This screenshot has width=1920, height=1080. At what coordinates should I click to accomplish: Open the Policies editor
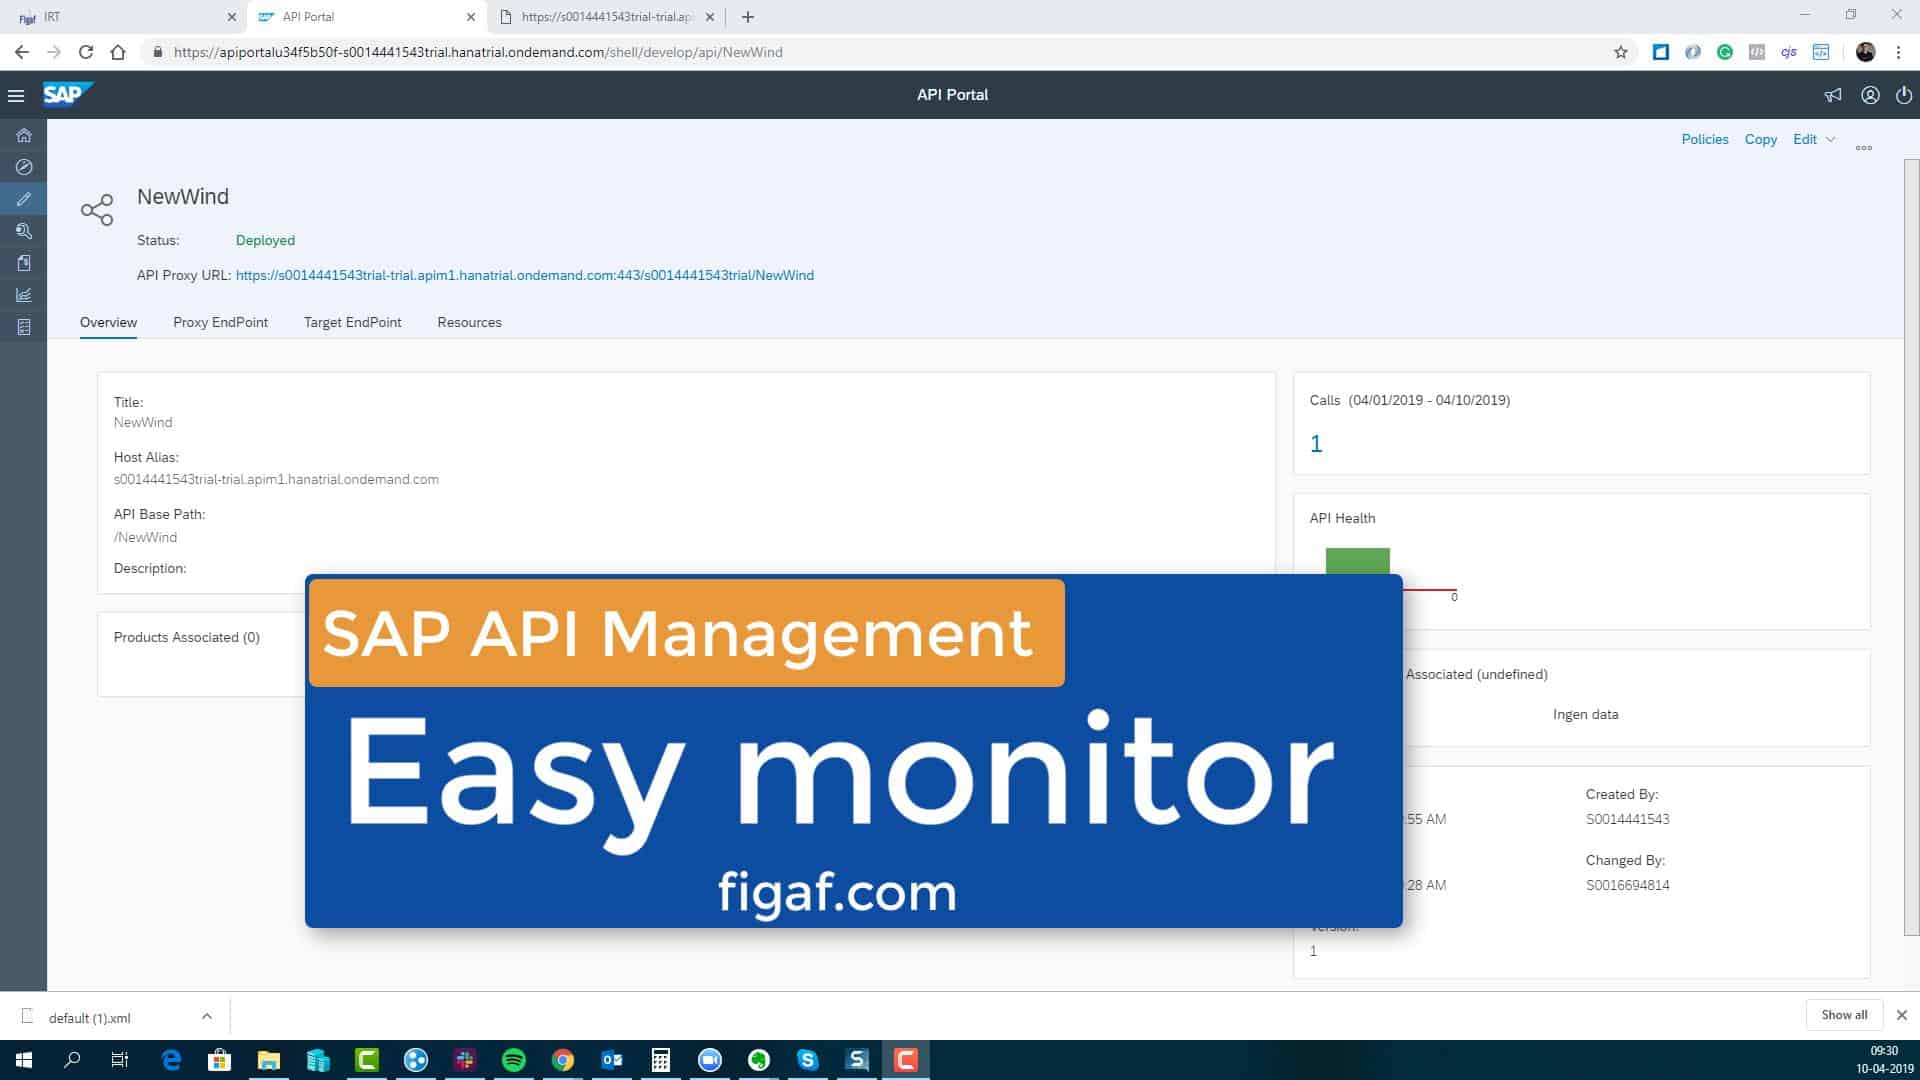(1704, 139)
